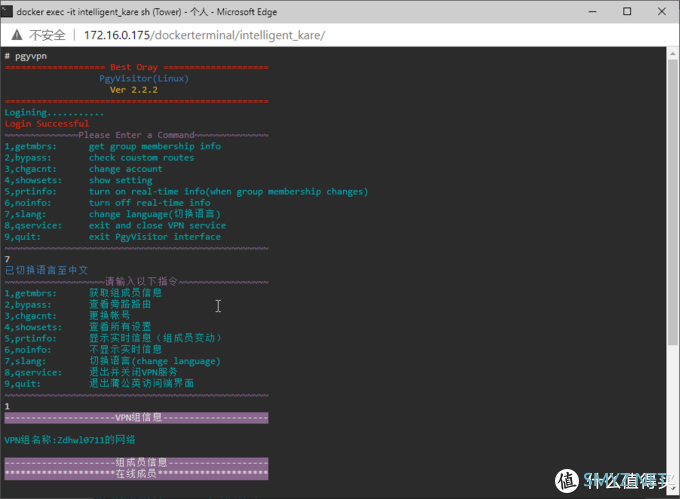680x499 pixels.
Task: Click '查看所有设置' description
Action: [x=120, y=326]
